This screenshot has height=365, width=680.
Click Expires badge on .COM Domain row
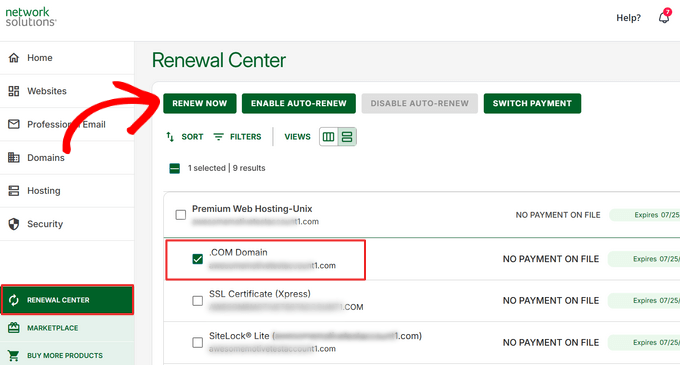click(644, 259)
